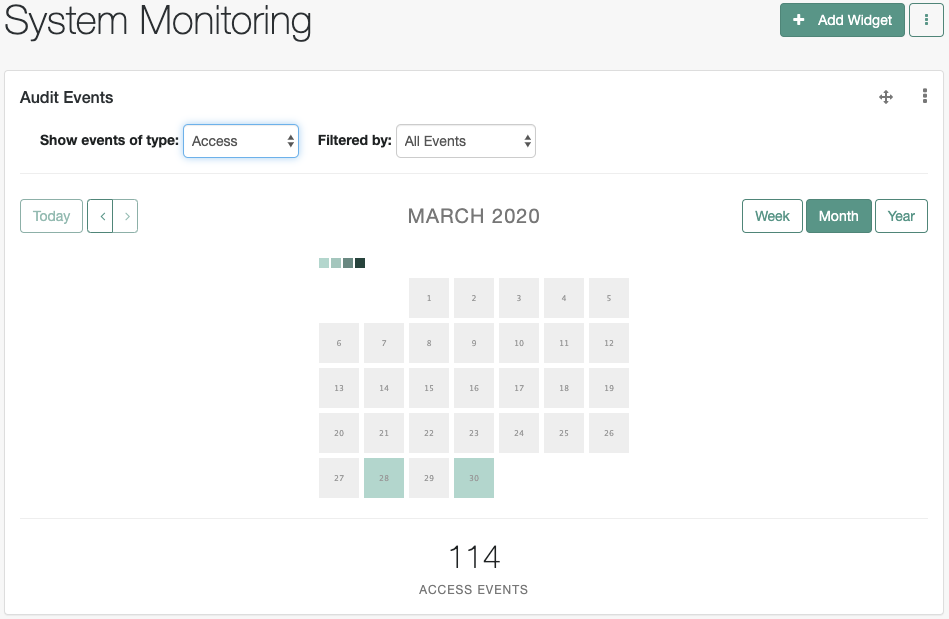
Task: Switch to the Week view
Action: (771, 216)
